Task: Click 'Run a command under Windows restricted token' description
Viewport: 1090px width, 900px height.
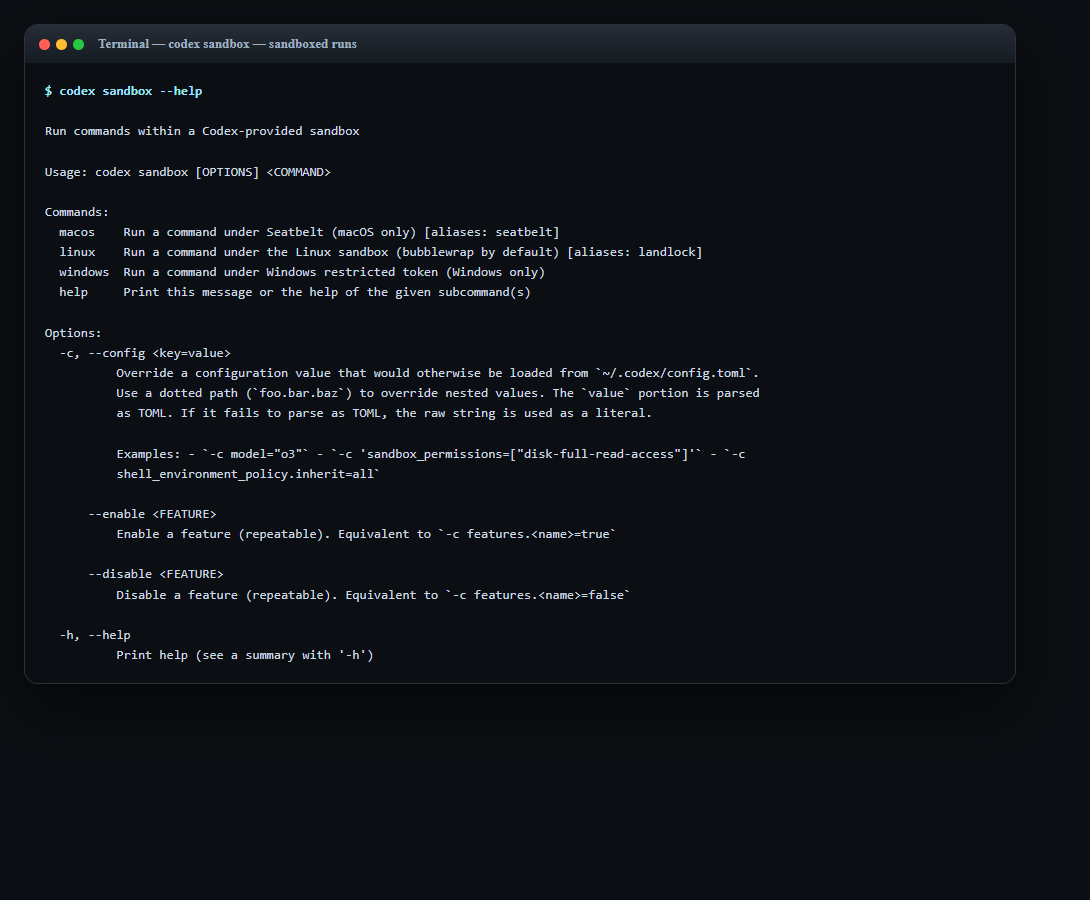Action: click(x=334, y=272)
